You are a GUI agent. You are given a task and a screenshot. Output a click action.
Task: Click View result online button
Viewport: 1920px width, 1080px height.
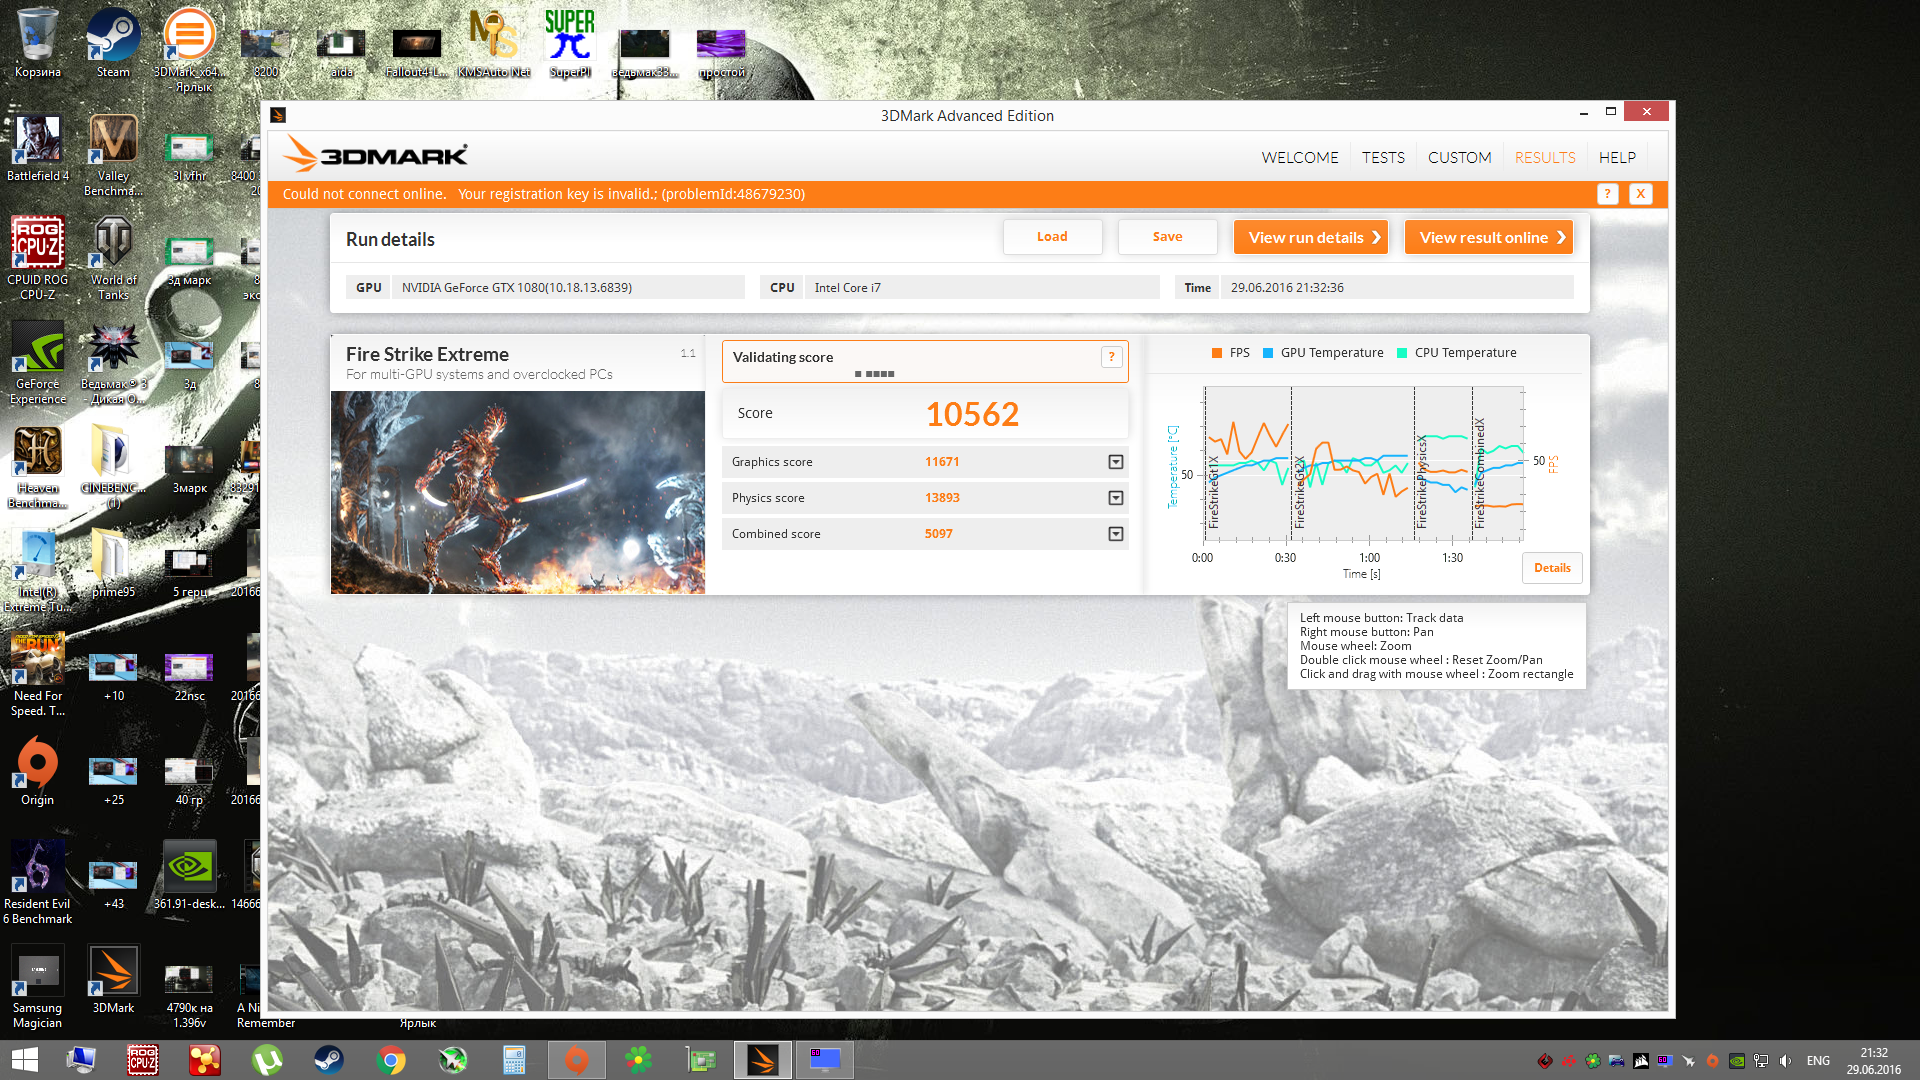tap(1488, 237)
